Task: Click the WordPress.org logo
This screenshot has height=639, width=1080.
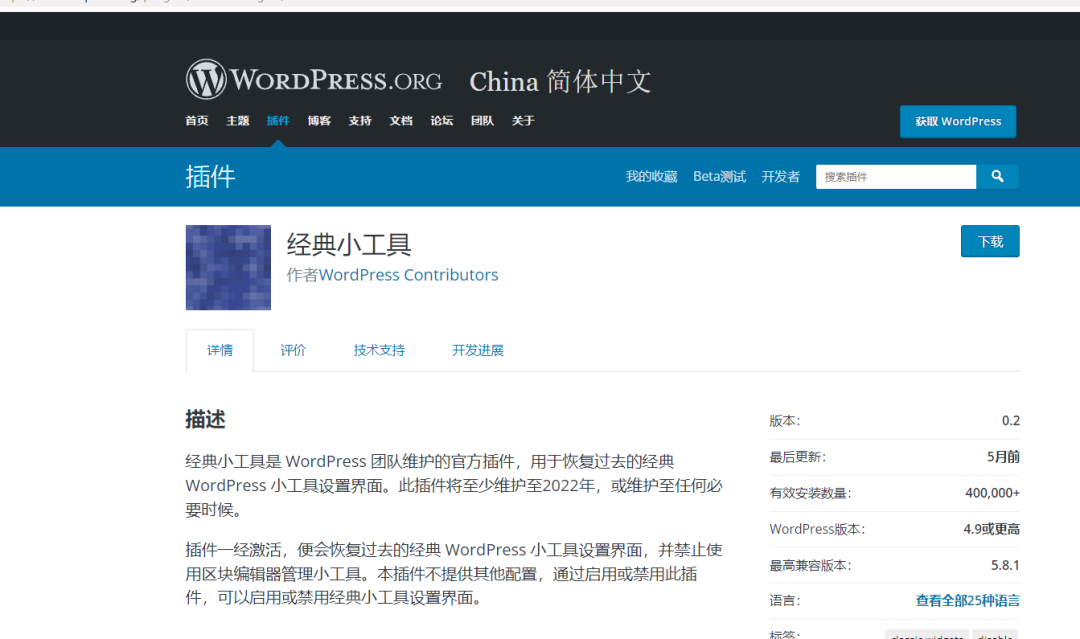Action: click(314, 79)
